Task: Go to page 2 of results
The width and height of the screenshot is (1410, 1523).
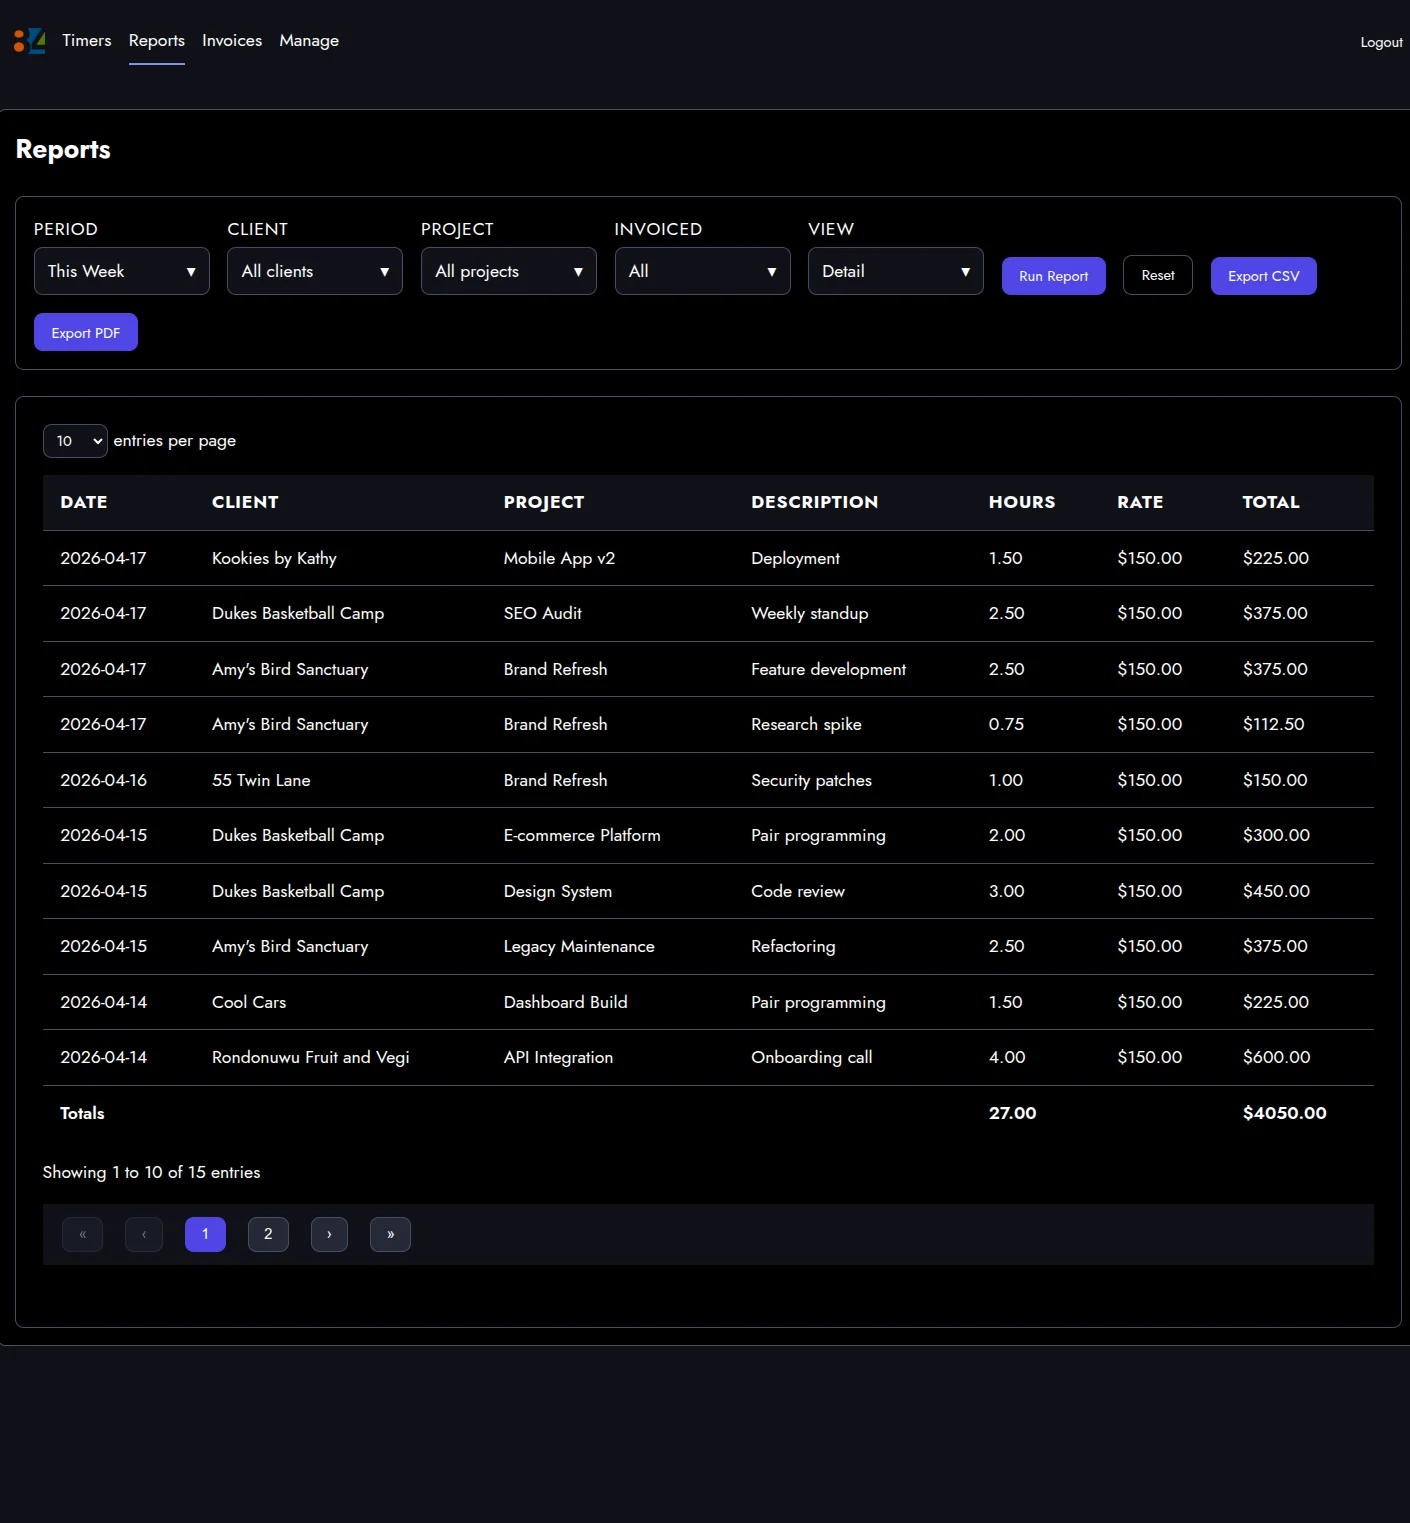Action: click(x=268, y=1234)
